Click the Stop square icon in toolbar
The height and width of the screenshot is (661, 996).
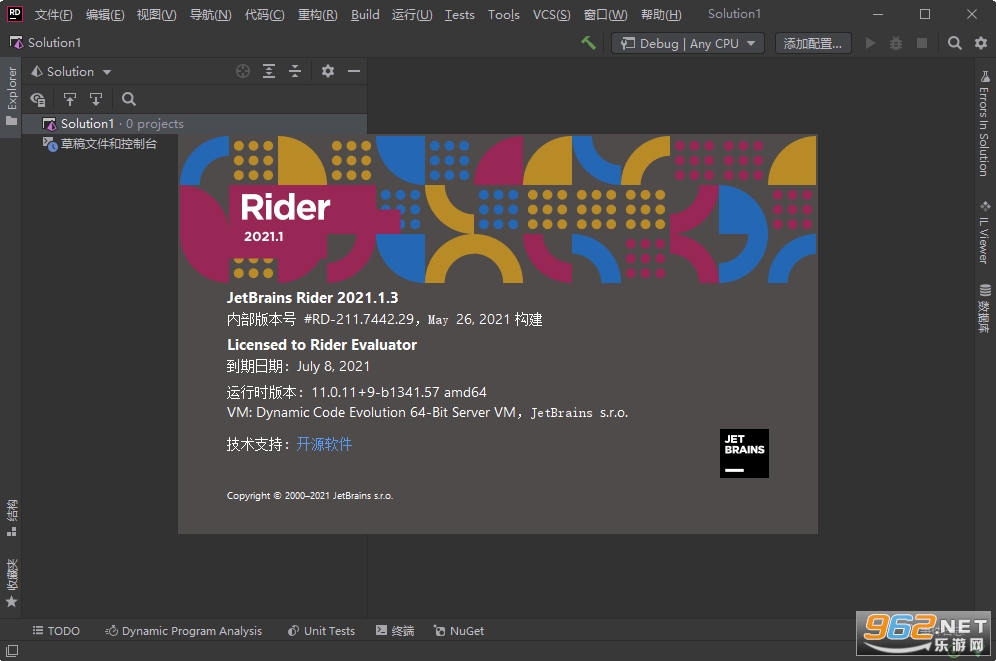[922, 43]
